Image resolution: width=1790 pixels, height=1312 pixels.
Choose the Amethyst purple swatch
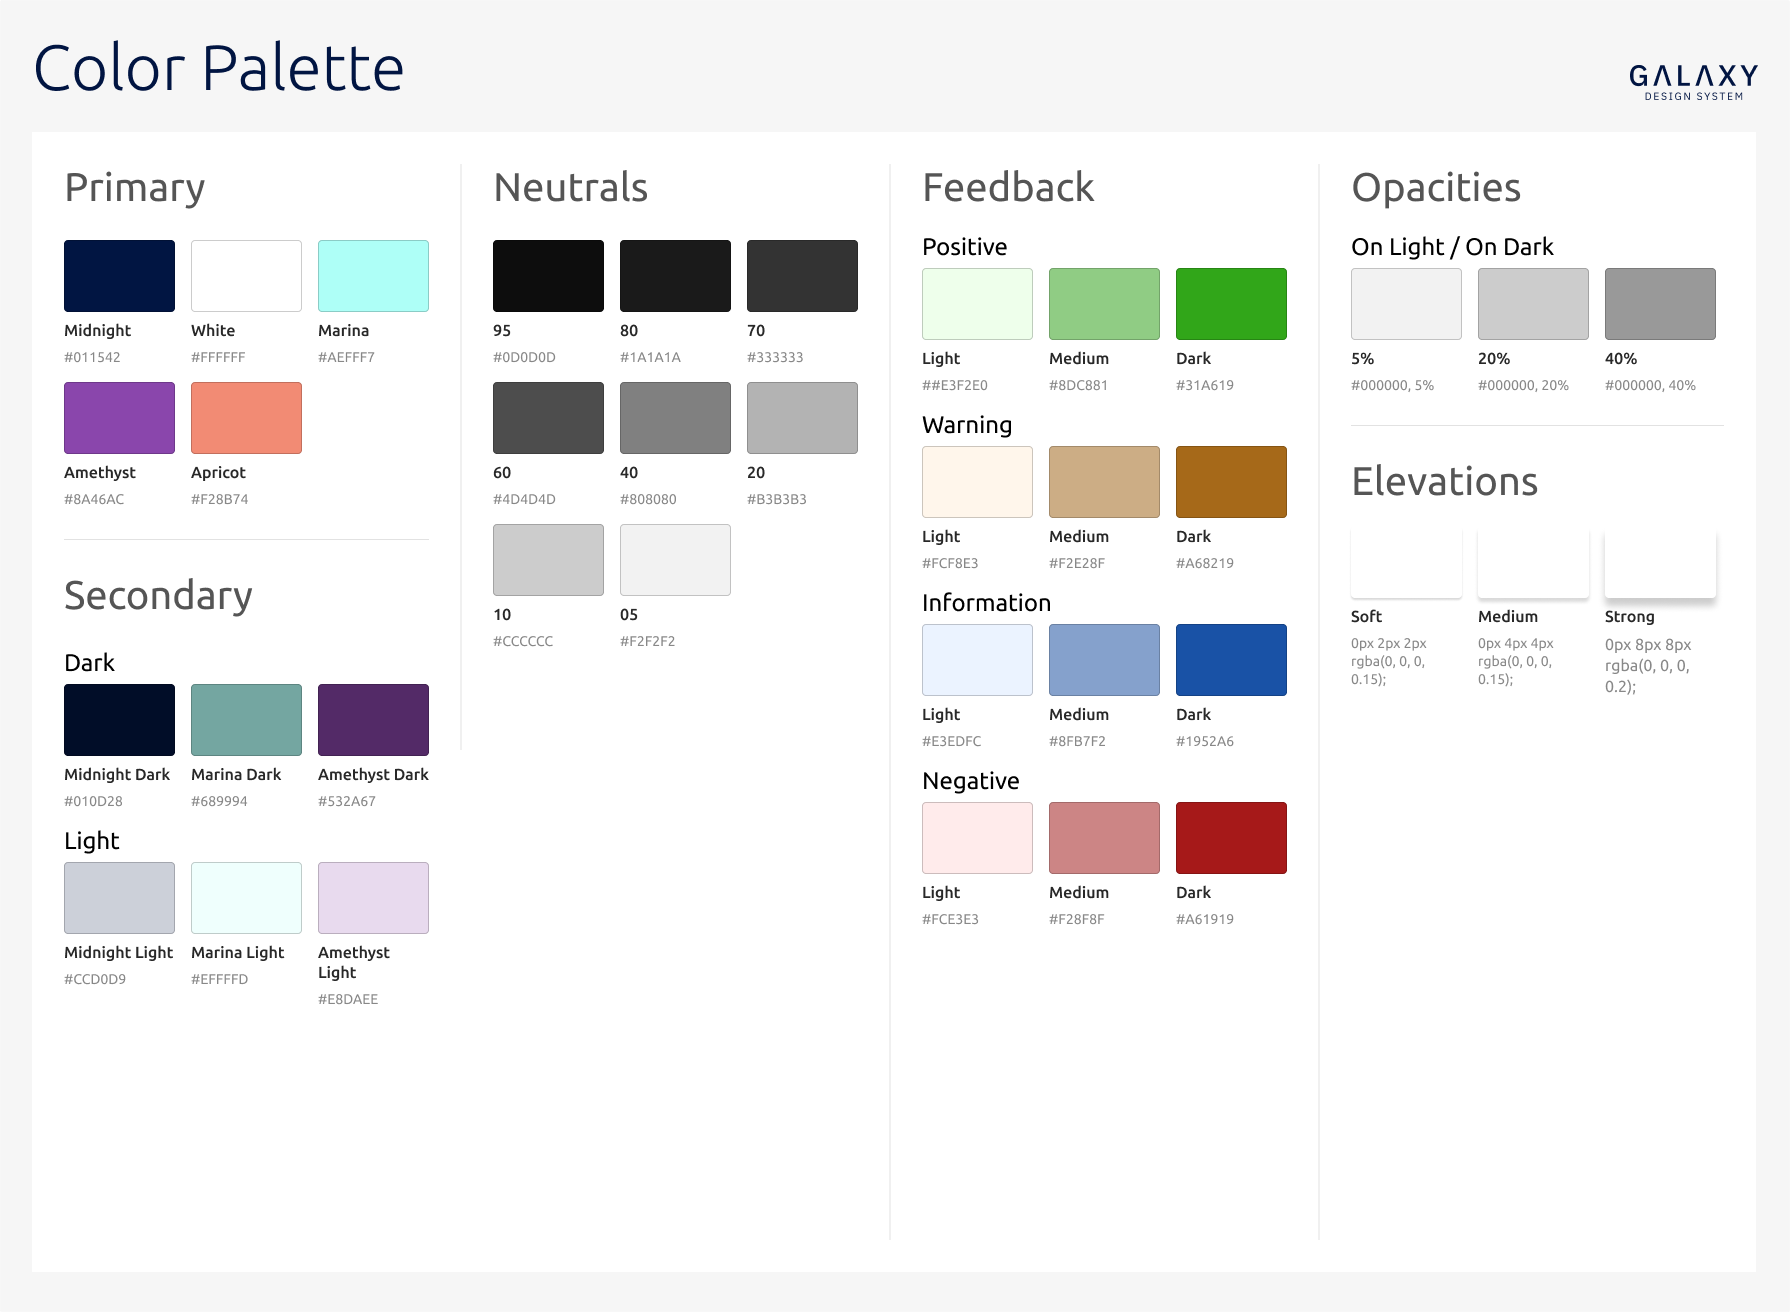(x=119, y=418)
